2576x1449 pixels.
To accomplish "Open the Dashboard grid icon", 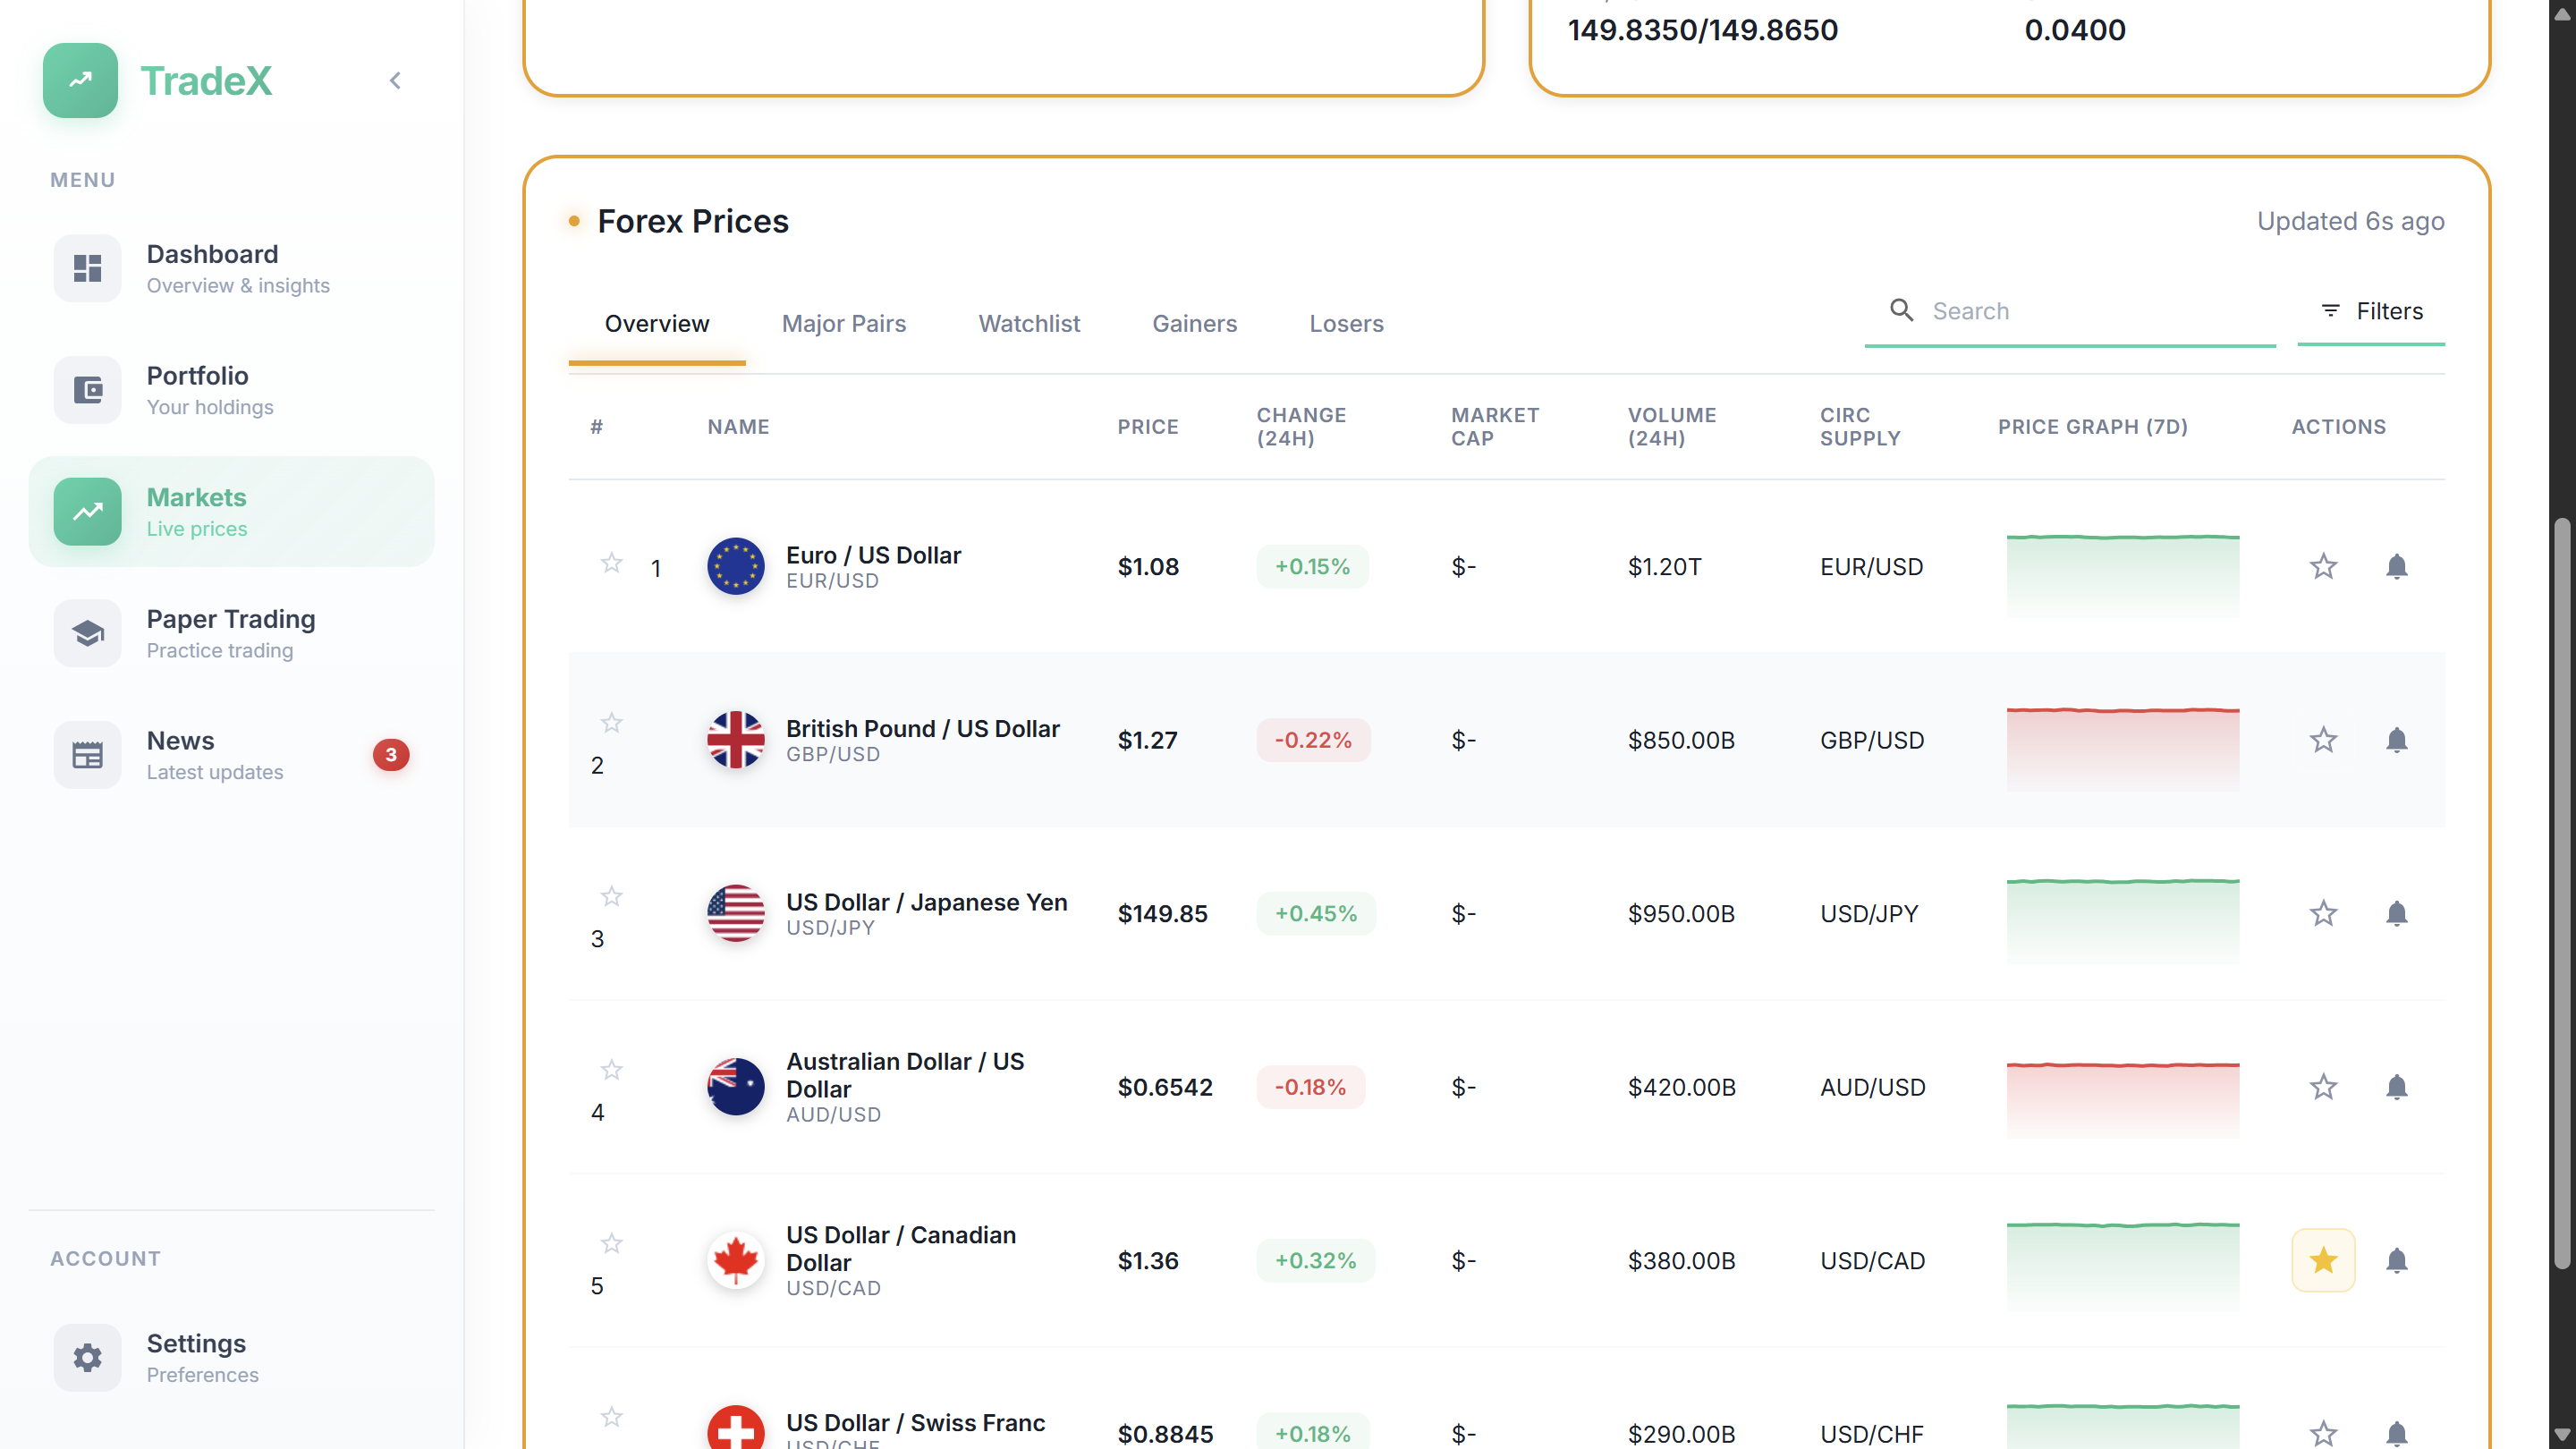I will point(88,268).
